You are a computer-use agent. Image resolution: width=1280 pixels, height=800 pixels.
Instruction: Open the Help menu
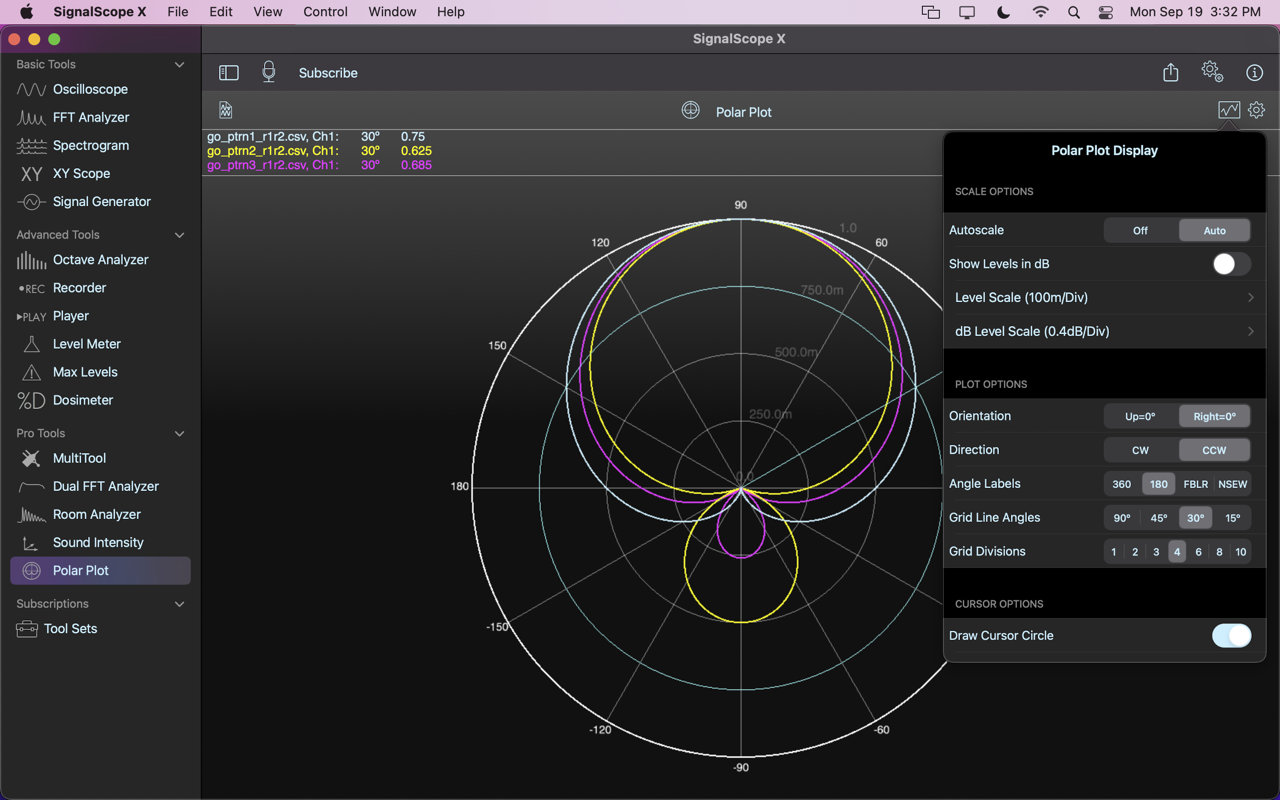451,12
